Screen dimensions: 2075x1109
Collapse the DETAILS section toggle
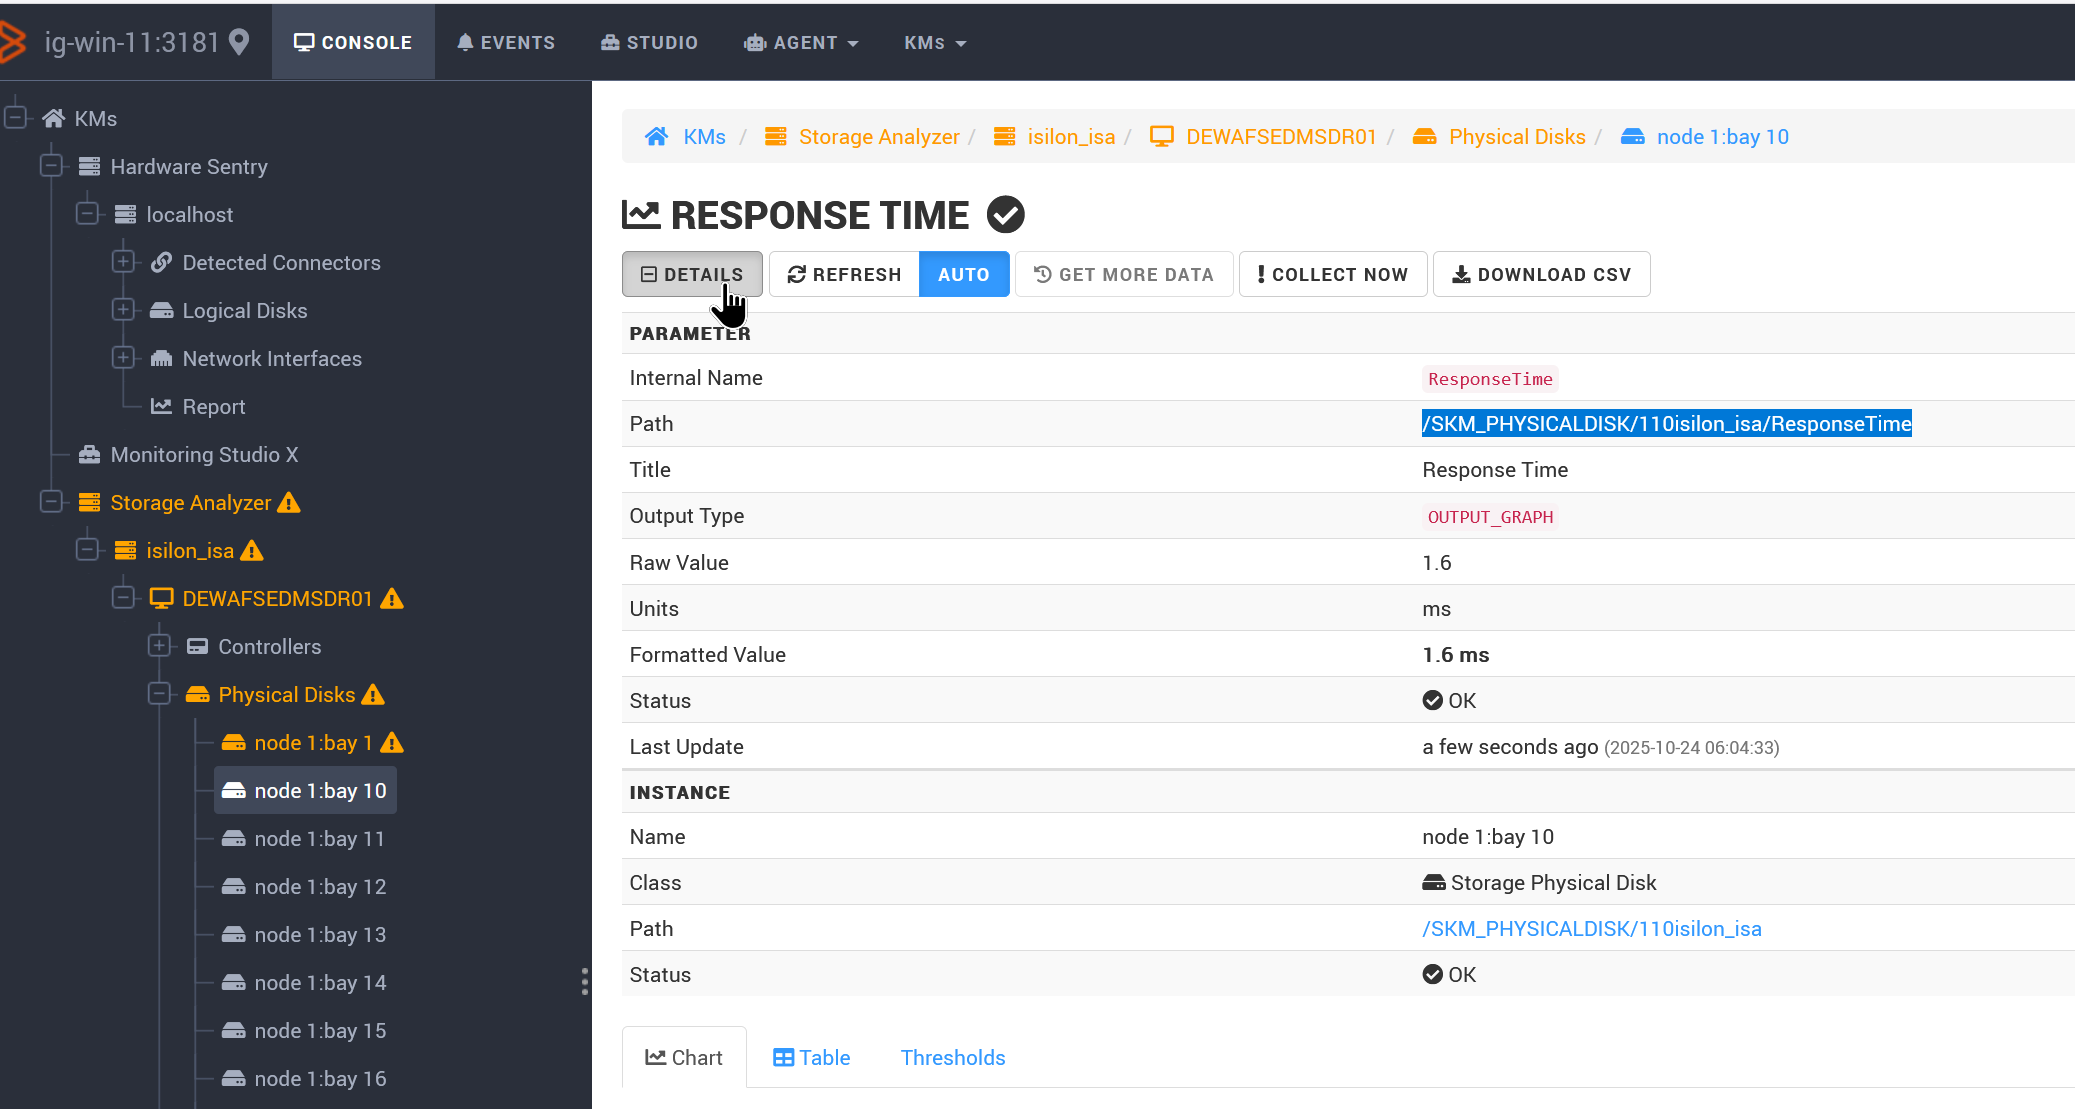click(x=692, y=275)
